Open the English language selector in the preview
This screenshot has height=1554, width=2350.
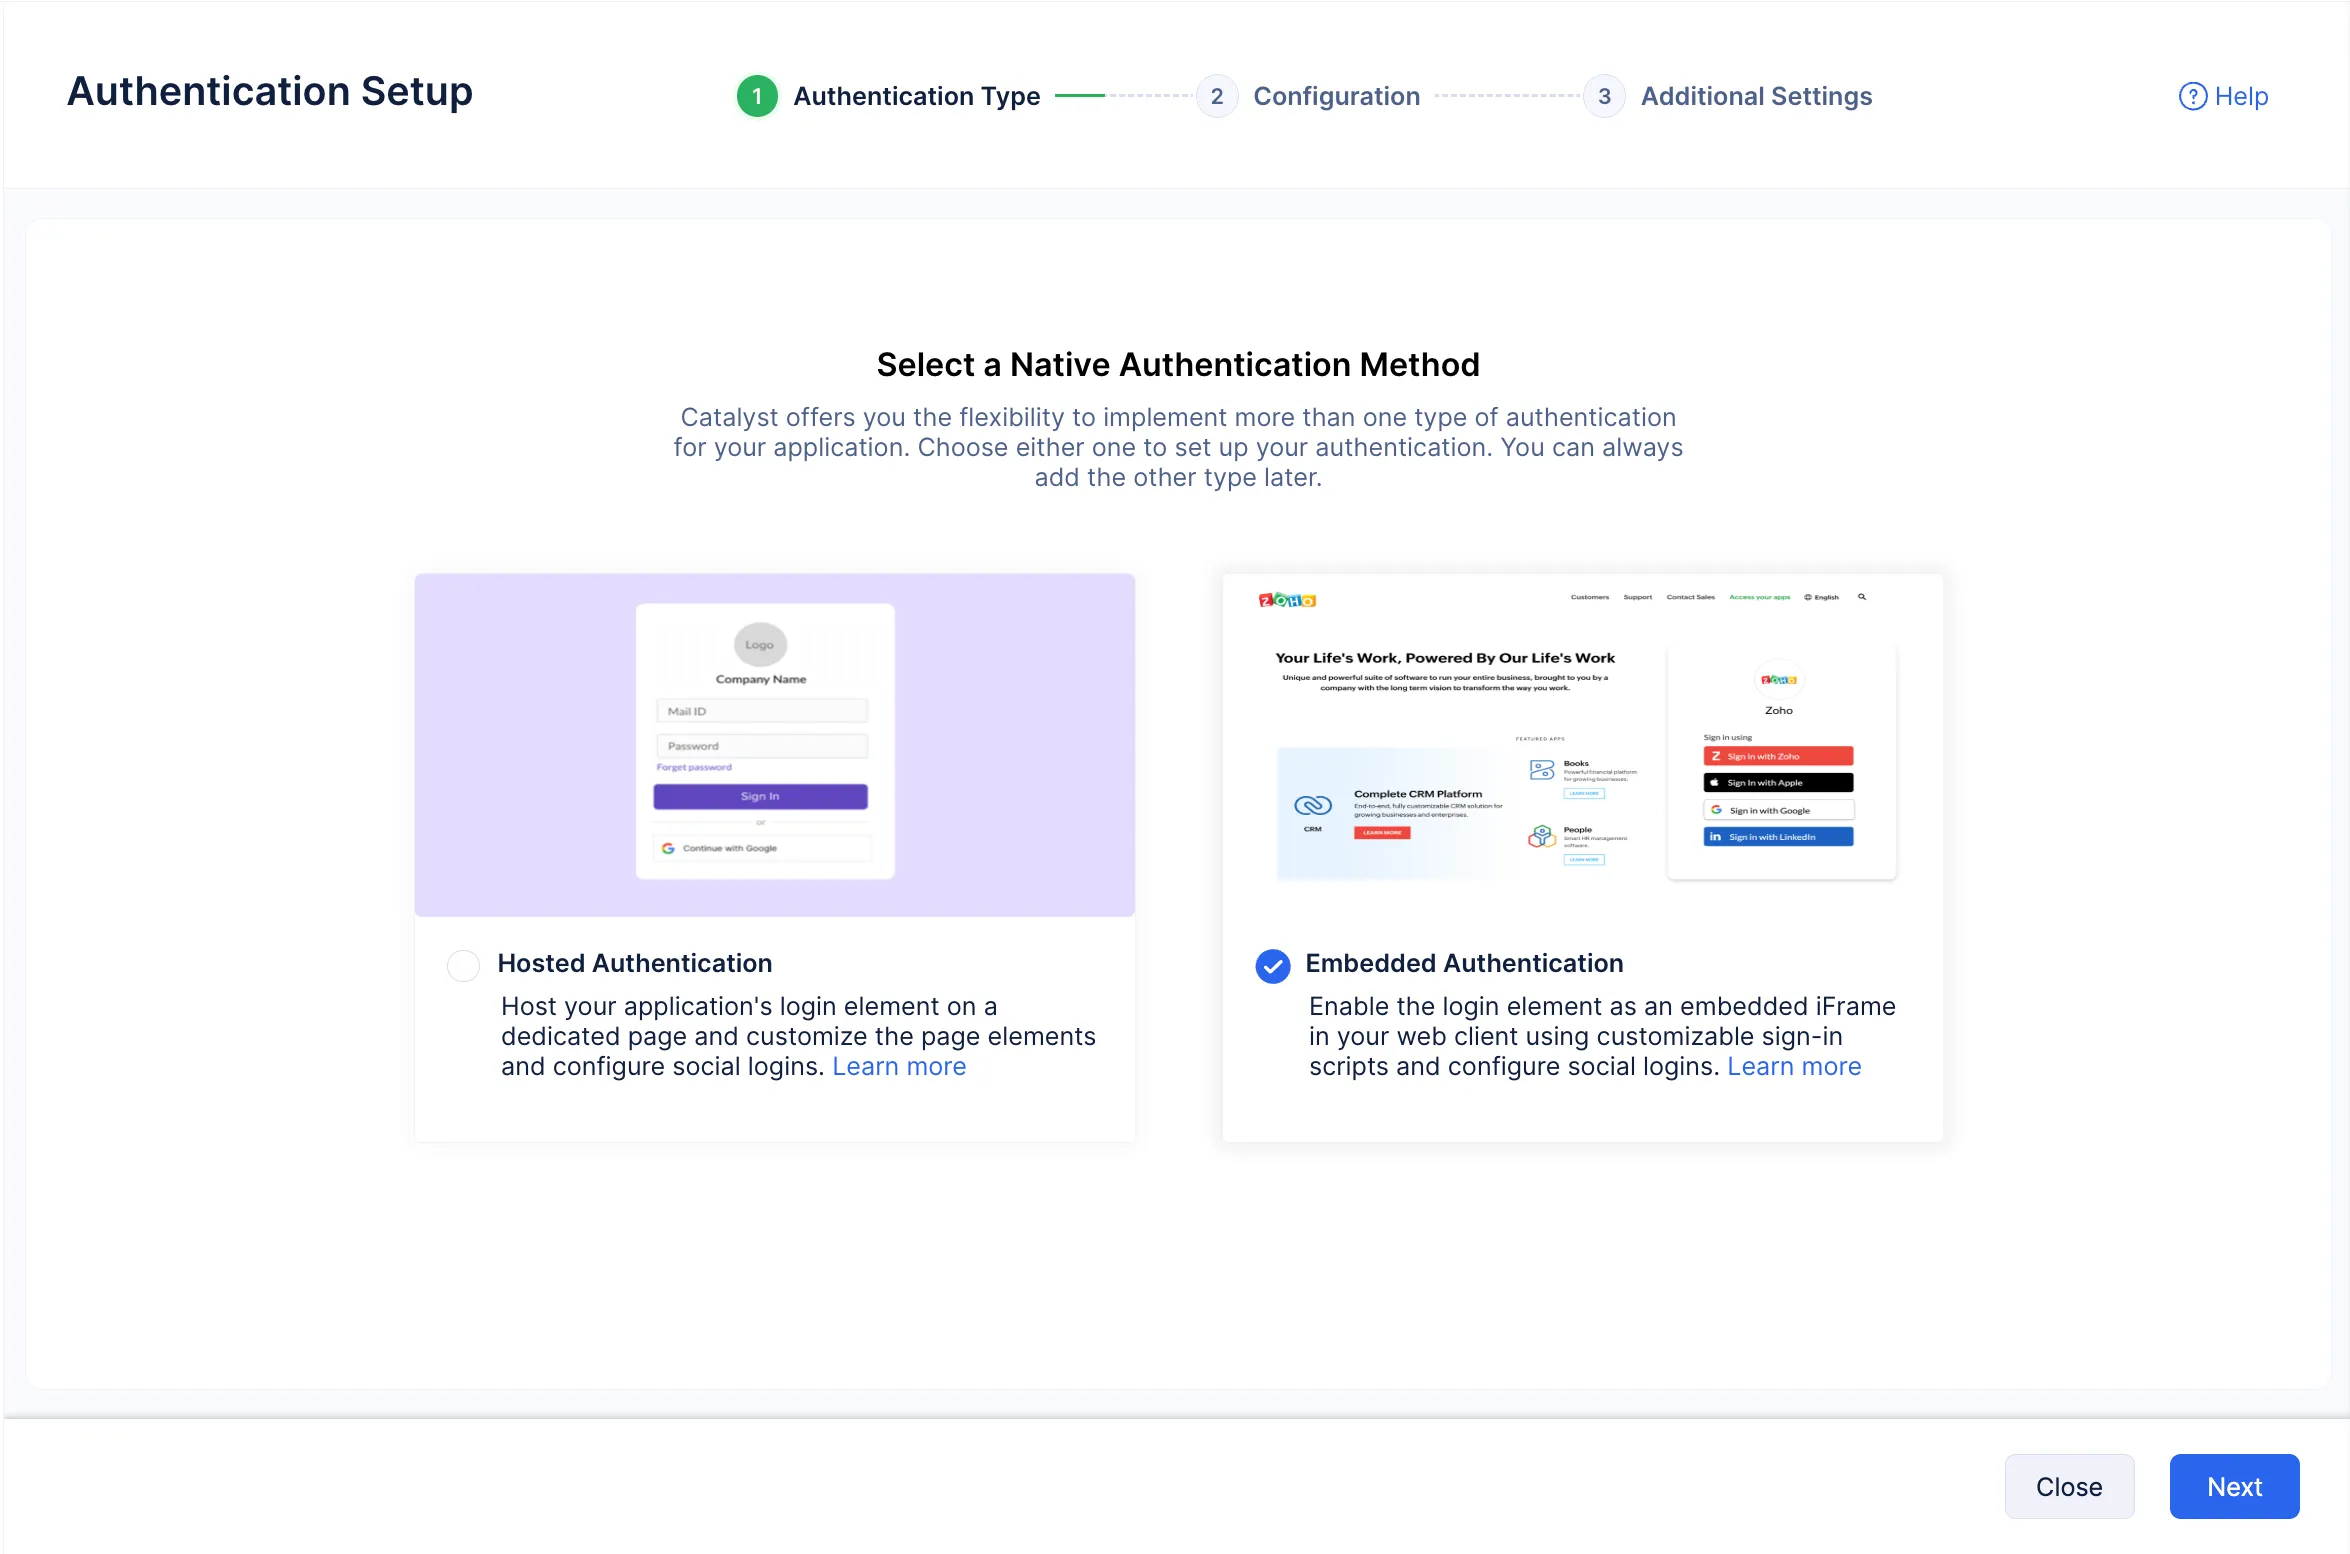point(1822,597)
